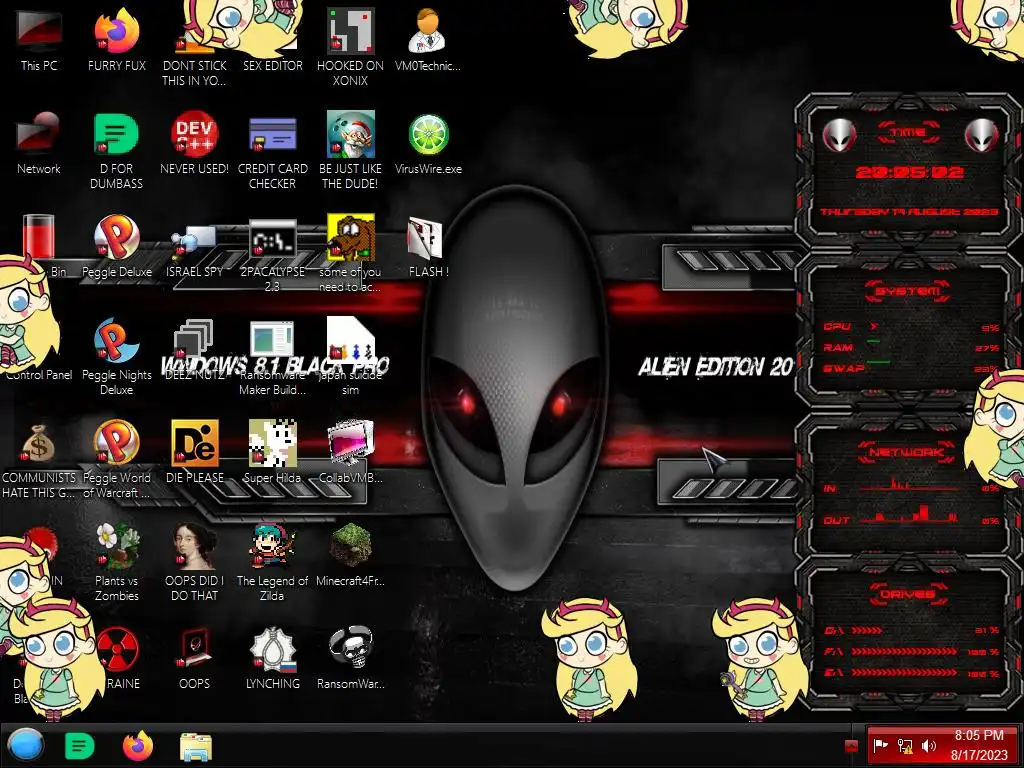1024x768 pixels.
Task: Open the Minecraft4Fr... grass block icon
Action: pos(351,555)
